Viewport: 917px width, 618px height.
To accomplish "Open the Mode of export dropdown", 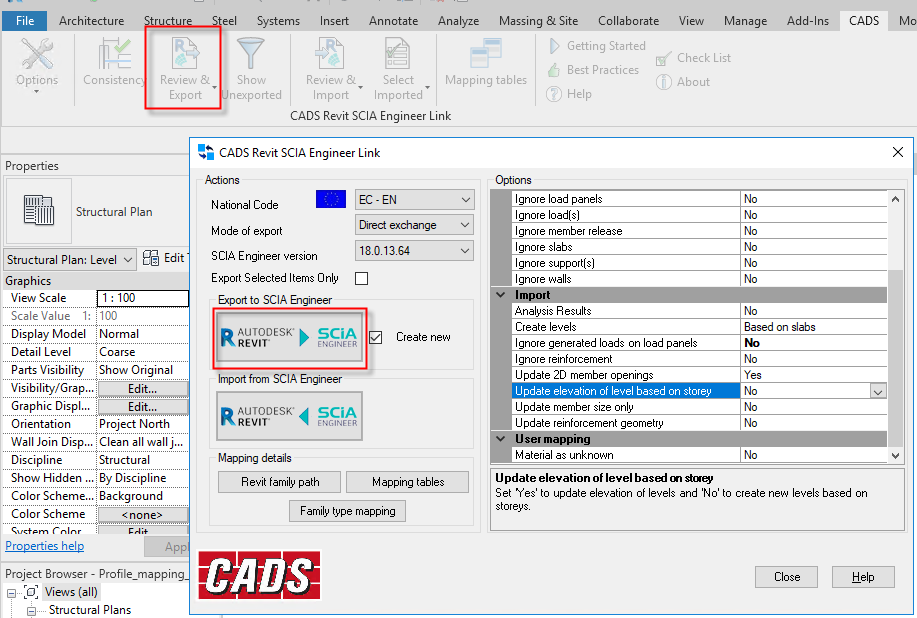I will coord(415,226).
